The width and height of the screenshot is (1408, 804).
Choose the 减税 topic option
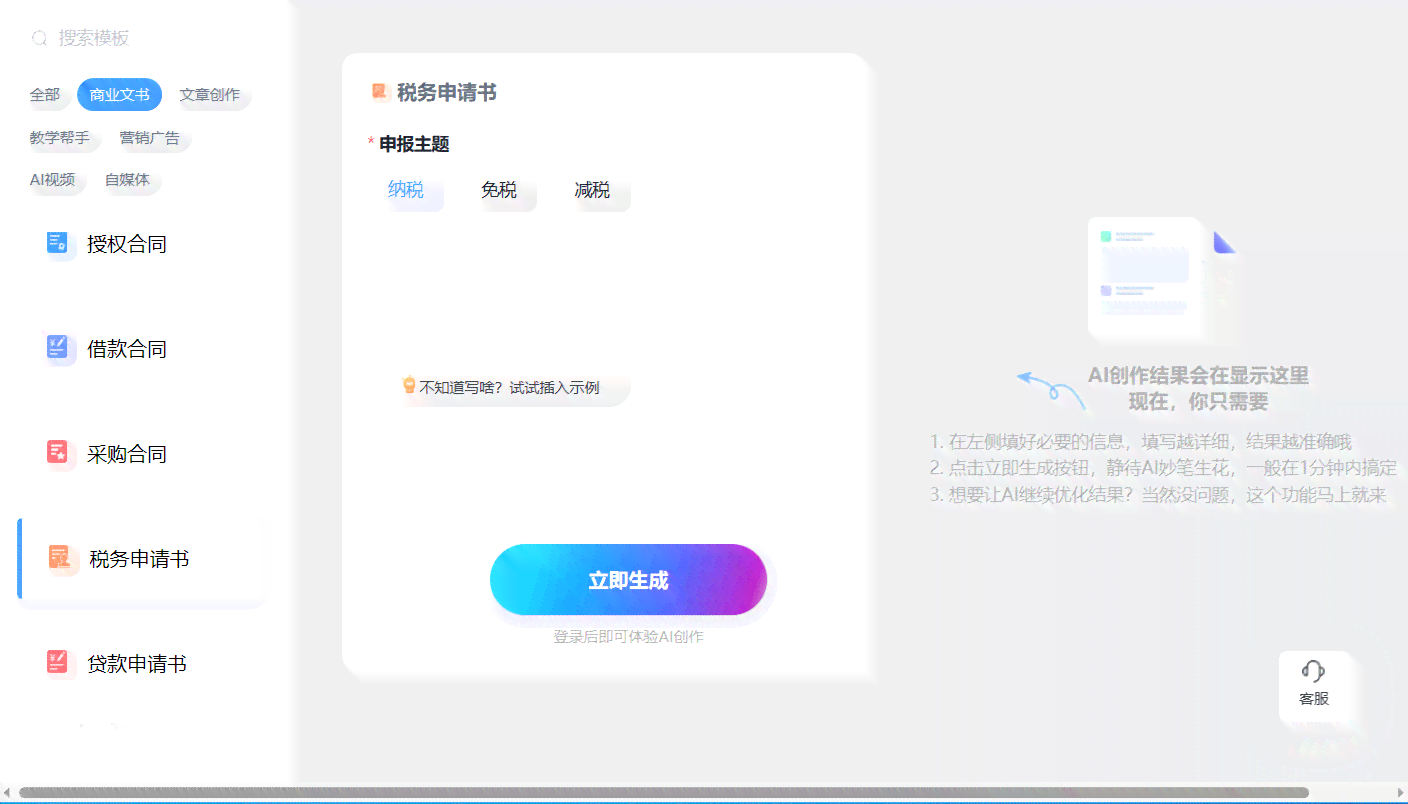click(592, 190)
